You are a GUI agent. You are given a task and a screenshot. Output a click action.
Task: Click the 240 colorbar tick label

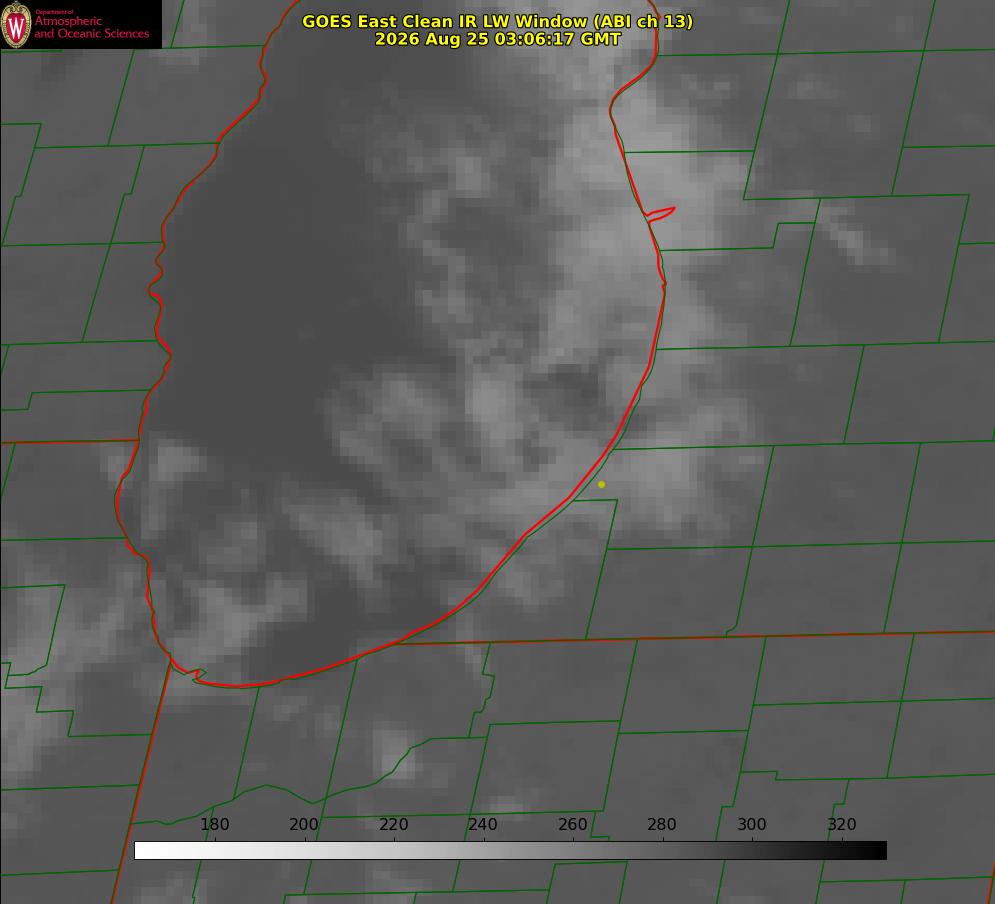pyautogui.click(x=483, y=824)
